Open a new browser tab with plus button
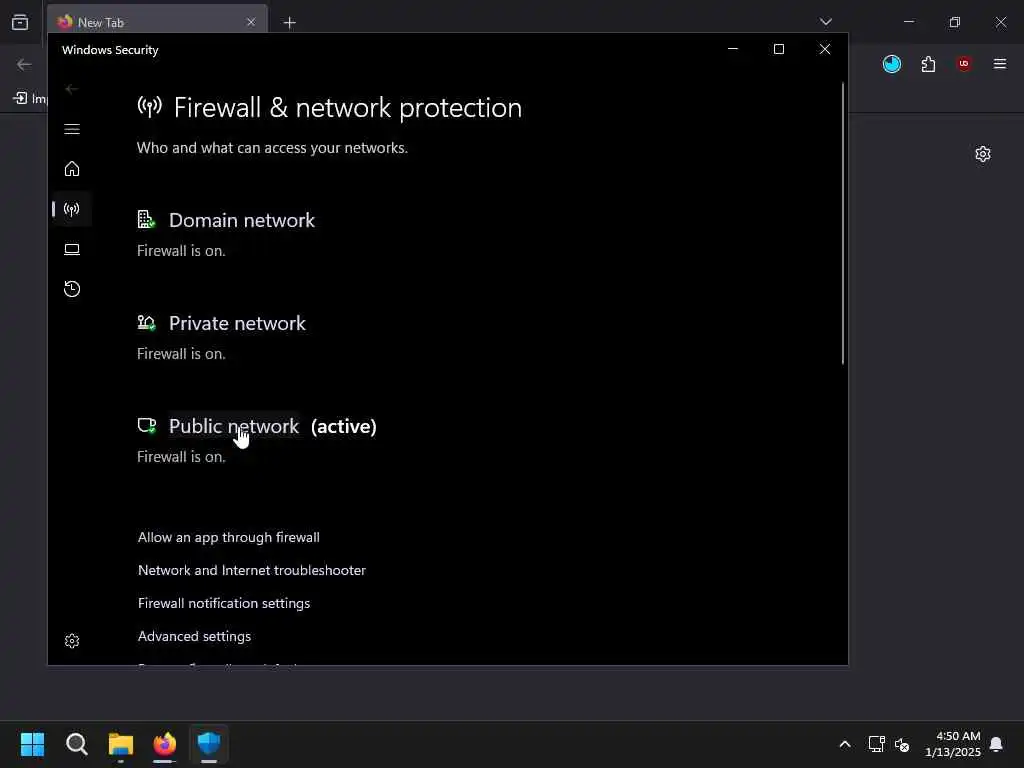 pyautogui.click(x=289, y=23)
